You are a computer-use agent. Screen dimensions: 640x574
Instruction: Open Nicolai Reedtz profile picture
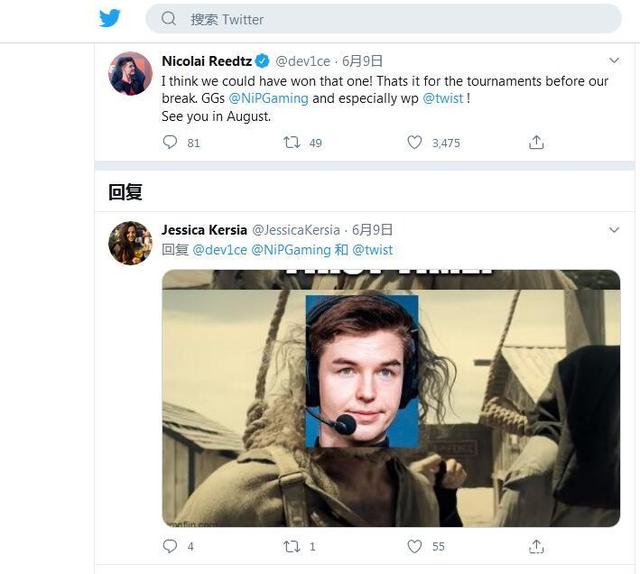point(130,73)
